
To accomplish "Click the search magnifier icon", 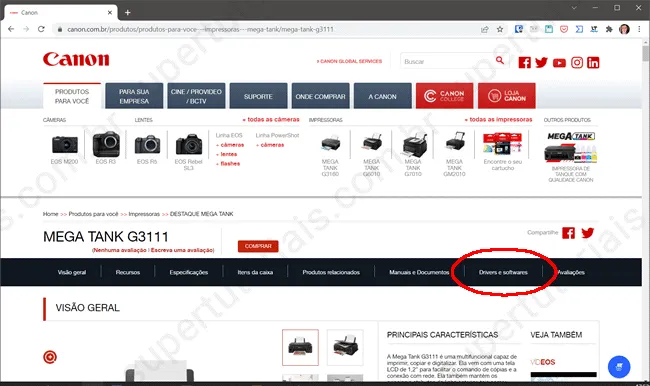I will (x=500, y=61).
